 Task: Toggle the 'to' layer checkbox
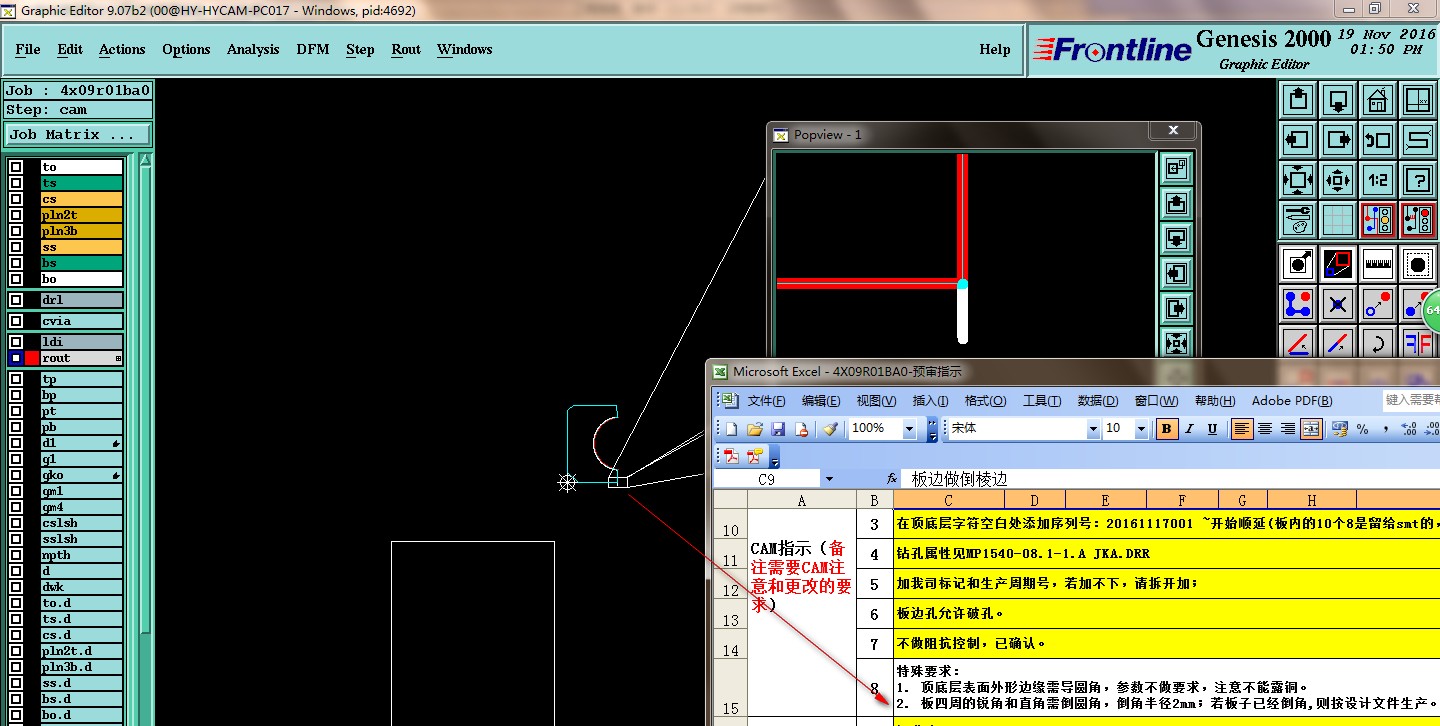pos(16,167)
